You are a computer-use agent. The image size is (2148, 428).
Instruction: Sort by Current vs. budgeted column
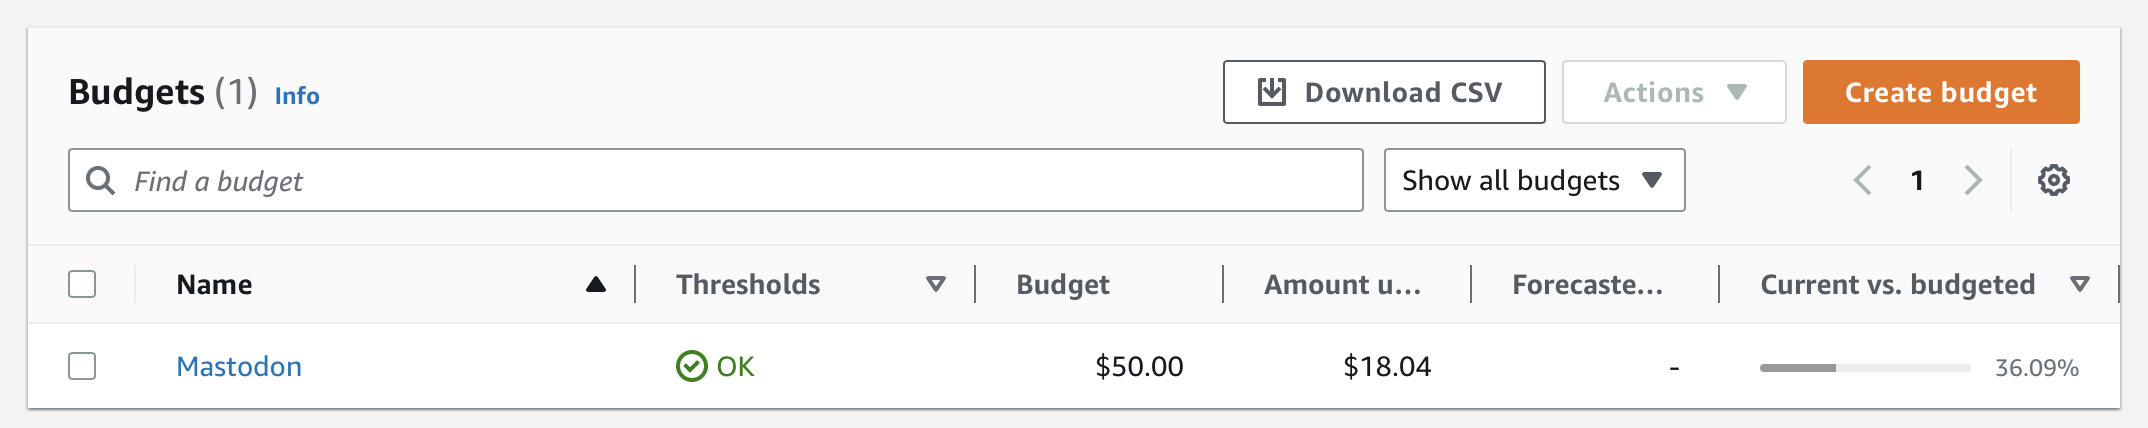[2079, 285]
